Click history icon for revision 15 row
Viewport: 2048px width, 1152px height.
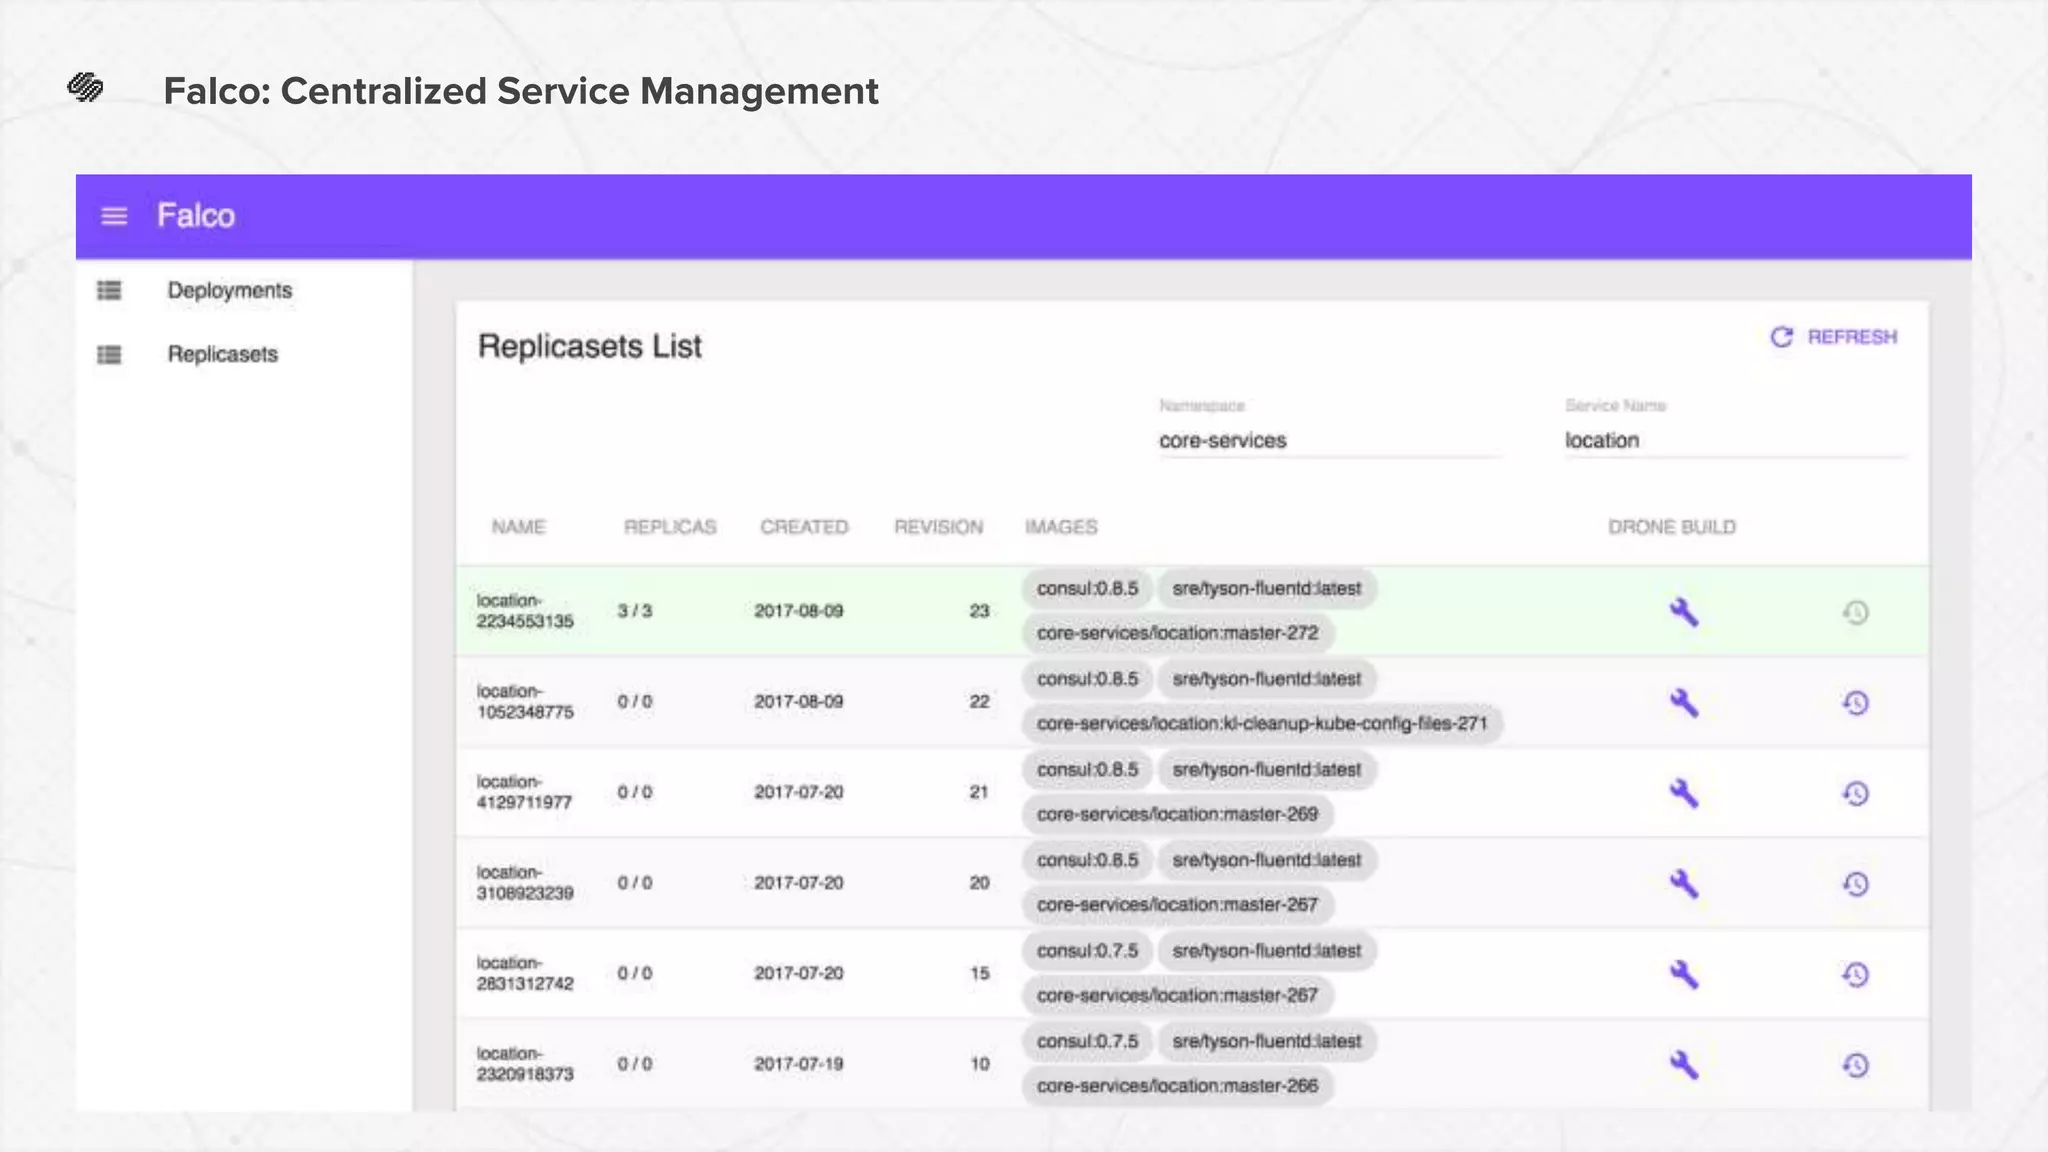[1855, 974]
